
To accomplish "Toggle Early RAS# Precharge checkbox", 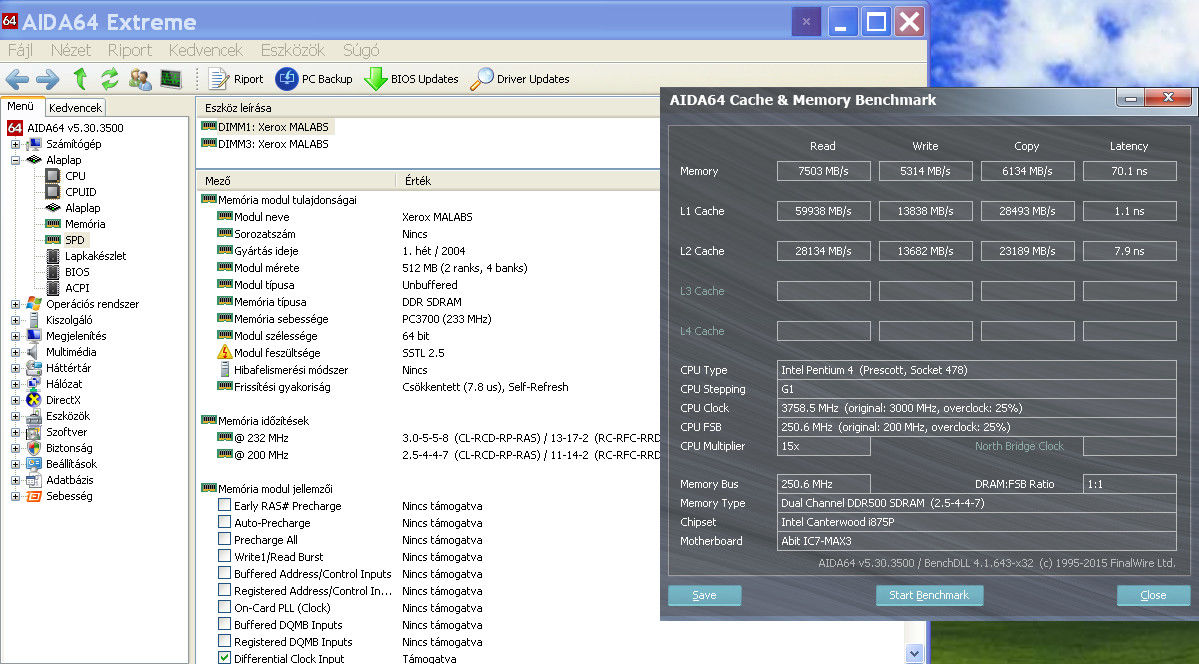I will click(224, 505).
